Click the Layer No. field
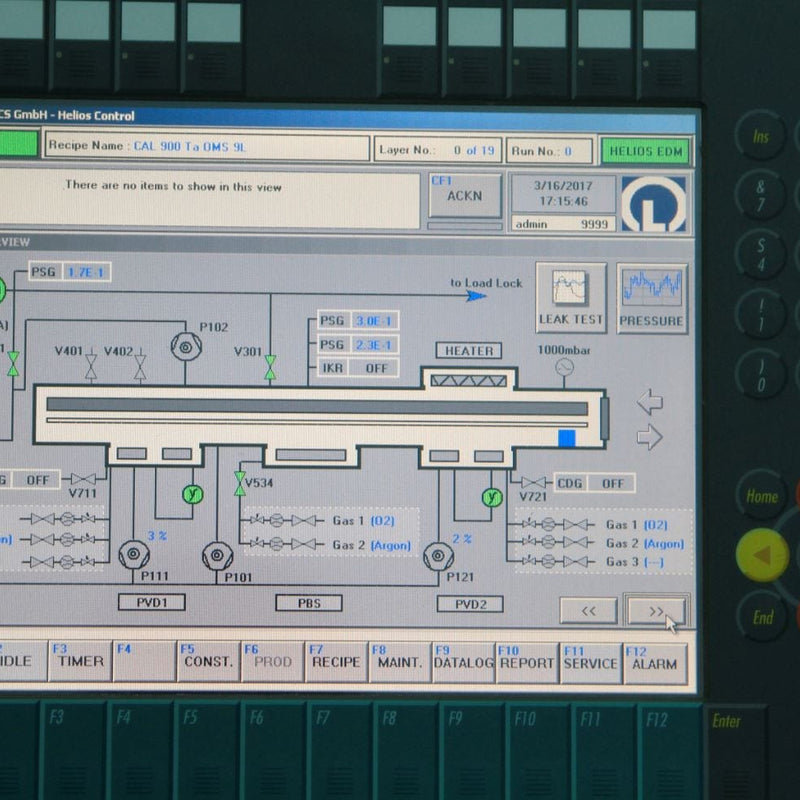Screen dimensions: 800x800 [438, 150]
